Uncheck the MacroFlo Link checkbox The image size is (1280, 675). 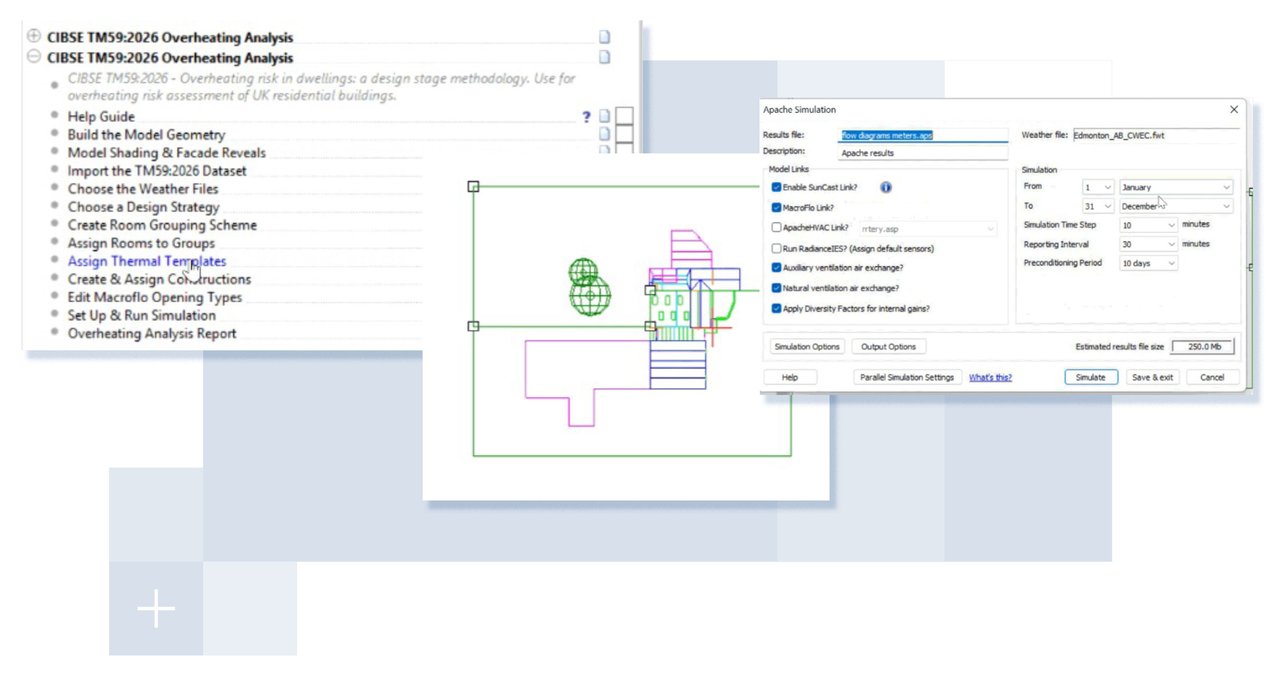(x=777, y=208)
